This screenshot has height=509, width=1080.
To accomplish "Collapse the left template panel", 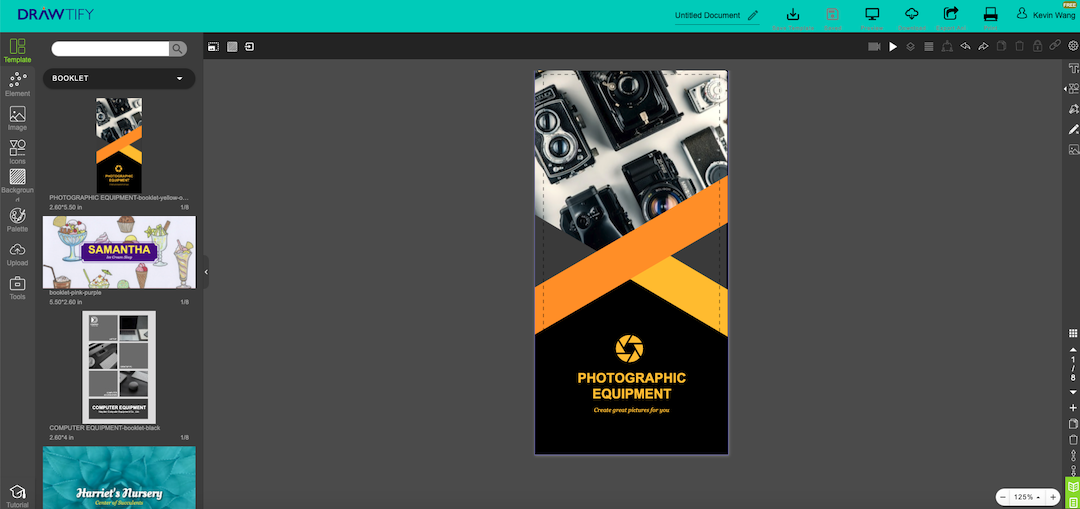I will coord(205,272).
